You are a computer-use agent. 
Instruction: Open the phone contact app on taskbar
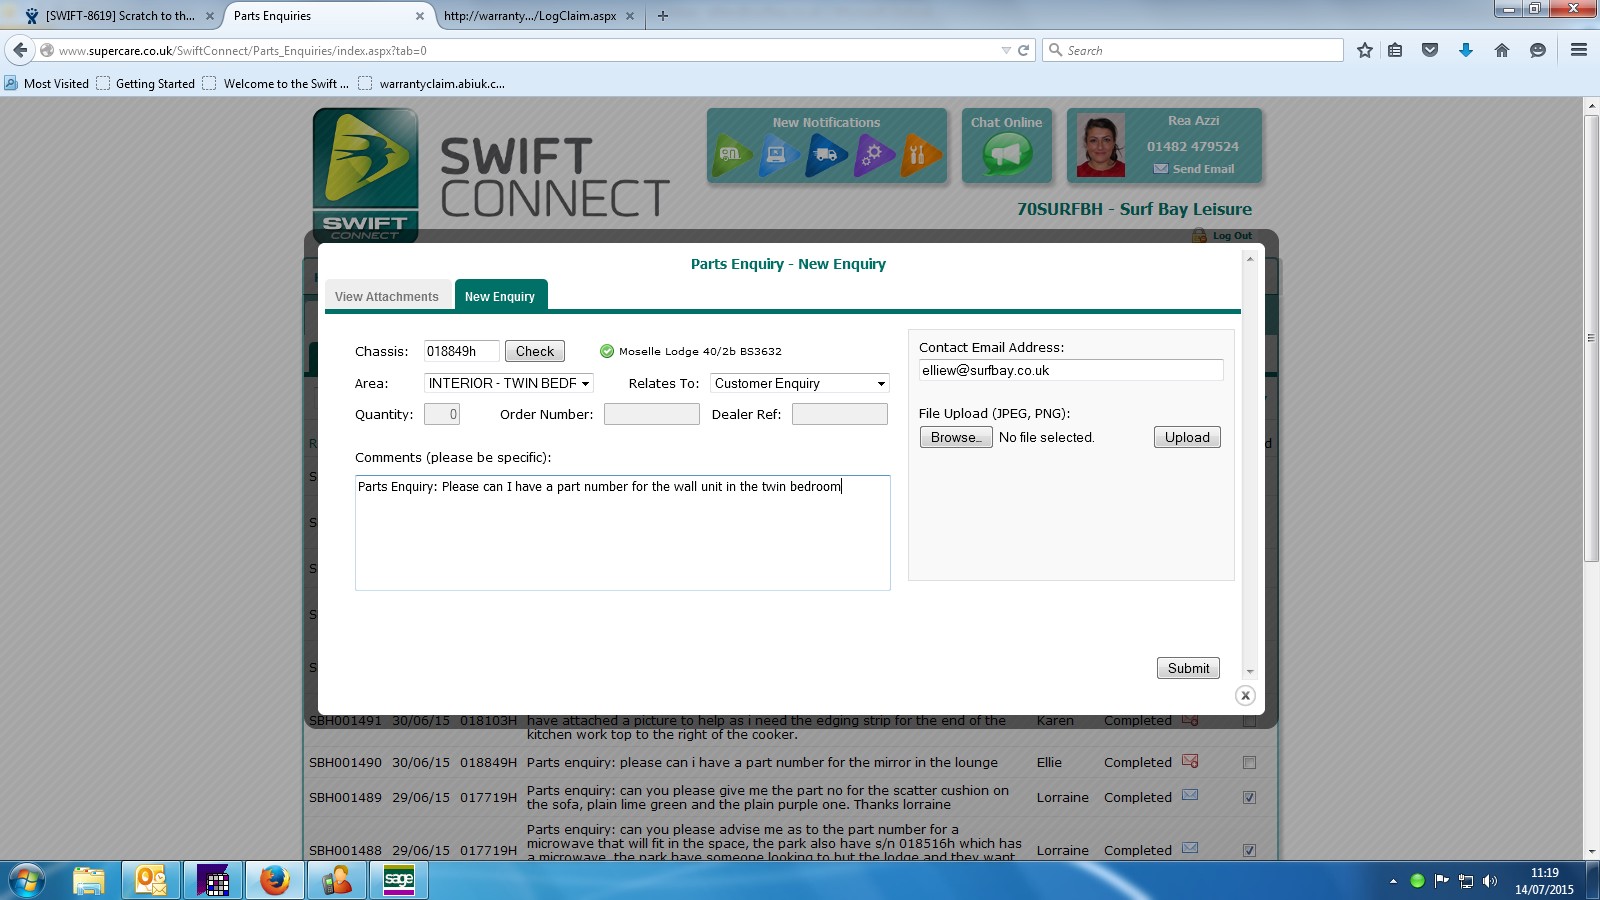(336, 880)
